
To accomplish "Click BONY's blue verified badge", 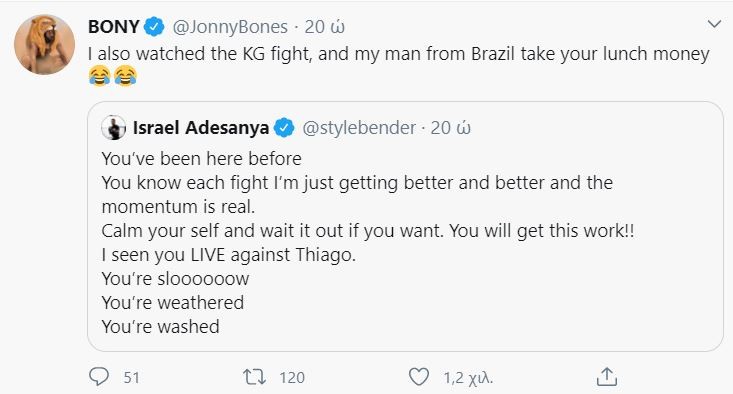I will pyautogui.click(x=154, y=27).
